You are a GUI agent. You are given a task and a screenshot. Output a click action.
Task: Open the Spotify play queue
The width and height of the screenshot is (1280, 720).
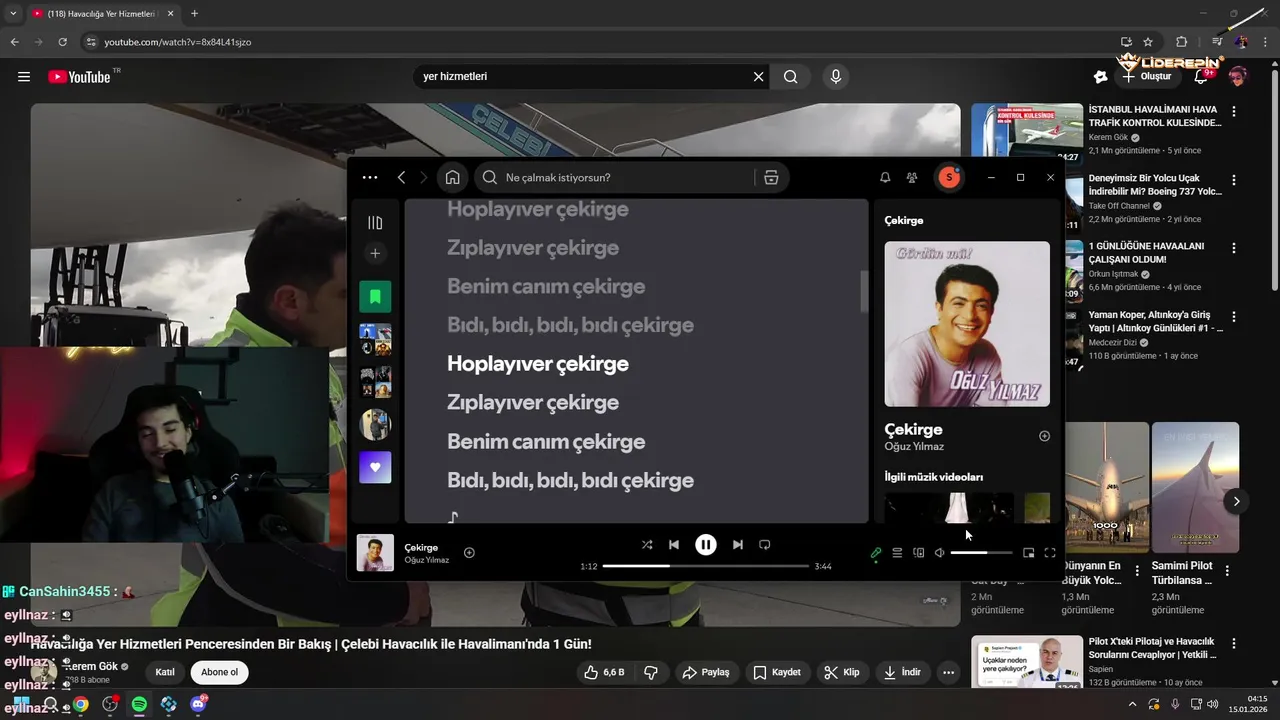click(x=897, y=553)
